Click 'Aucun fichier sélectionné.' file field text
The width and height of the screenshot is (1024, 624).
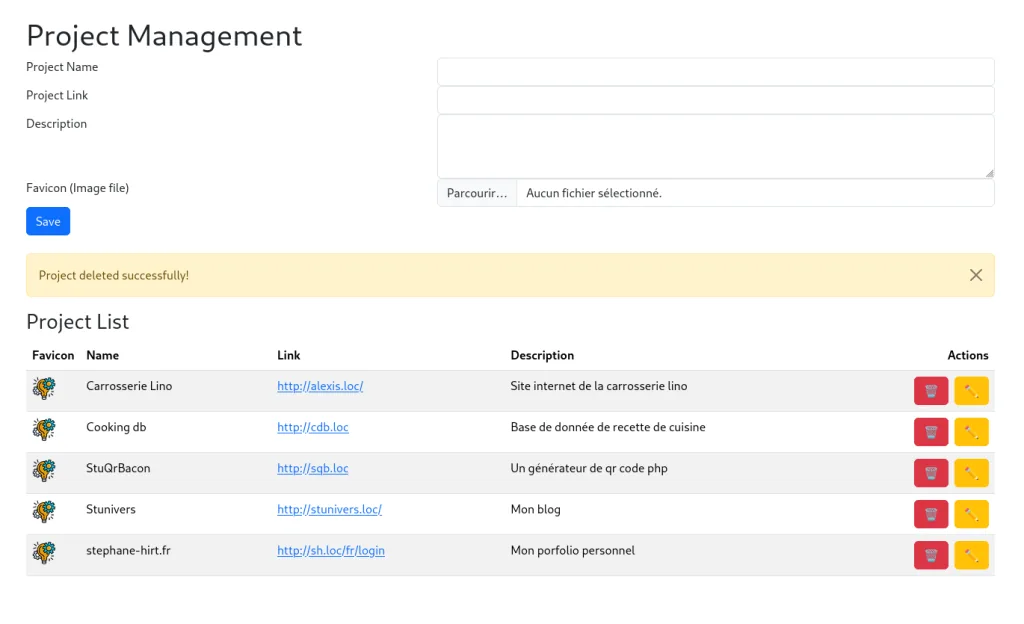tap(594, 193)
